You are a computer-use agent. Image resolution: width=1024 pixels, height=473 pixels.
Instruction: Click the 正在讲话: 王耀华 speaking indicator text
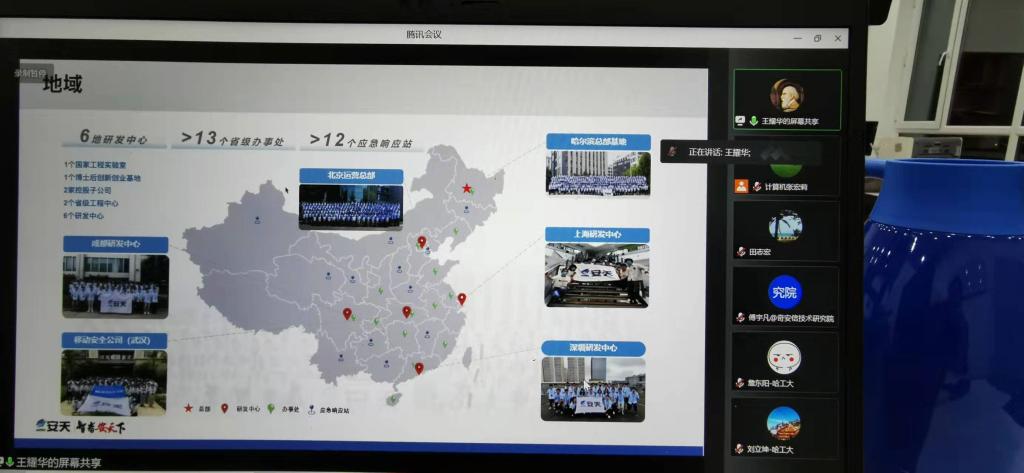[x=719, y=152]
